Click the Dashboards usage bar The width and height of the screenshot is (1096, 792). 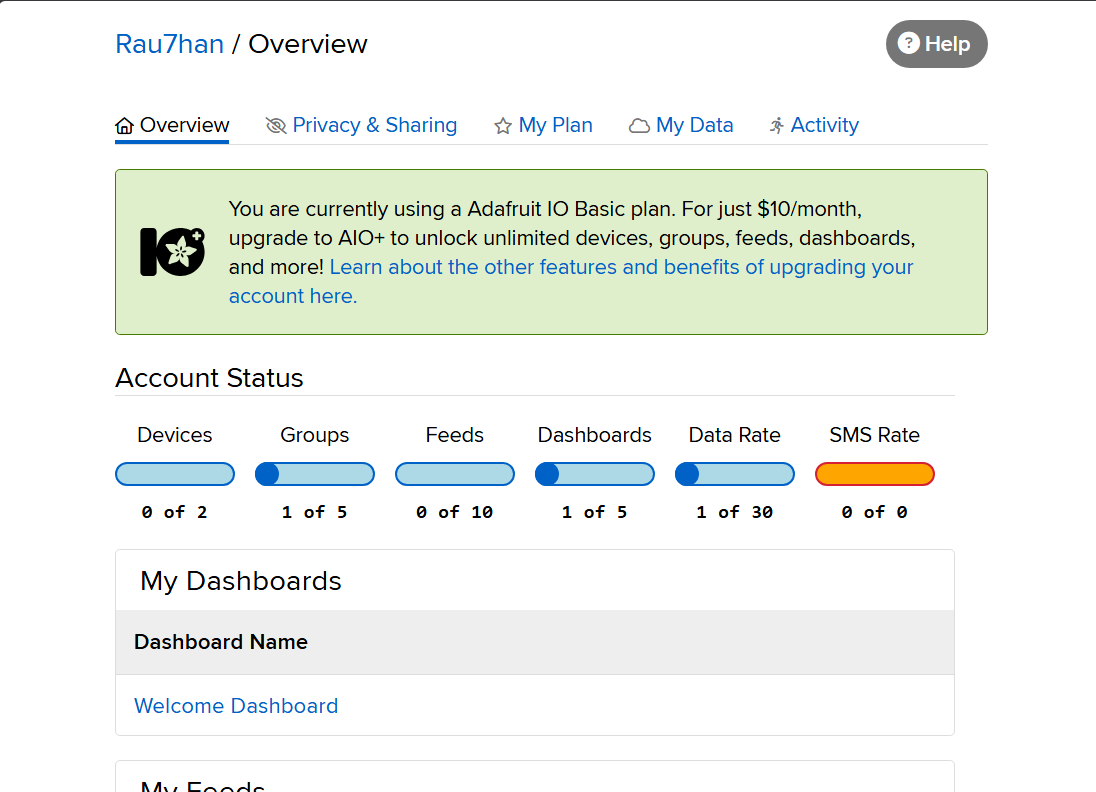[x=595, y=474]
